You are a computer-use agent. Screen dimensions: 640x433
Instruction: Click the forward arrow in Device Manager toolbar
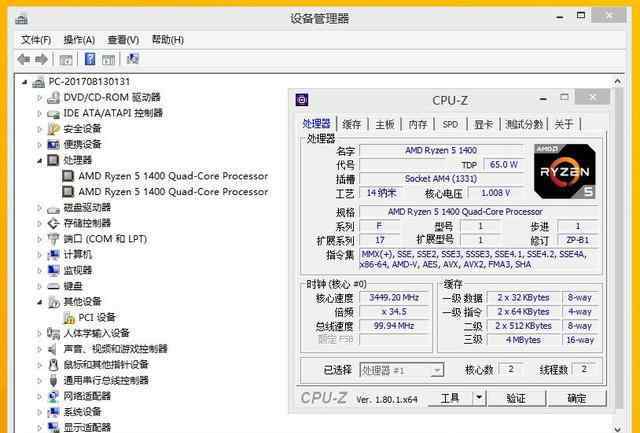click(41, 60)
